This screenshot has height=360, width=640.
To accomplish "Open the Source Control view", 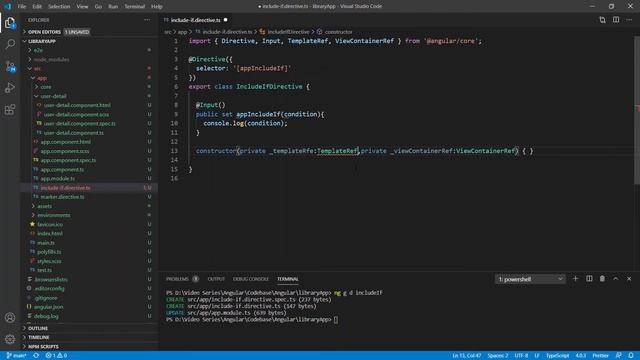I will pyautogui.click(x=10, y=66).
